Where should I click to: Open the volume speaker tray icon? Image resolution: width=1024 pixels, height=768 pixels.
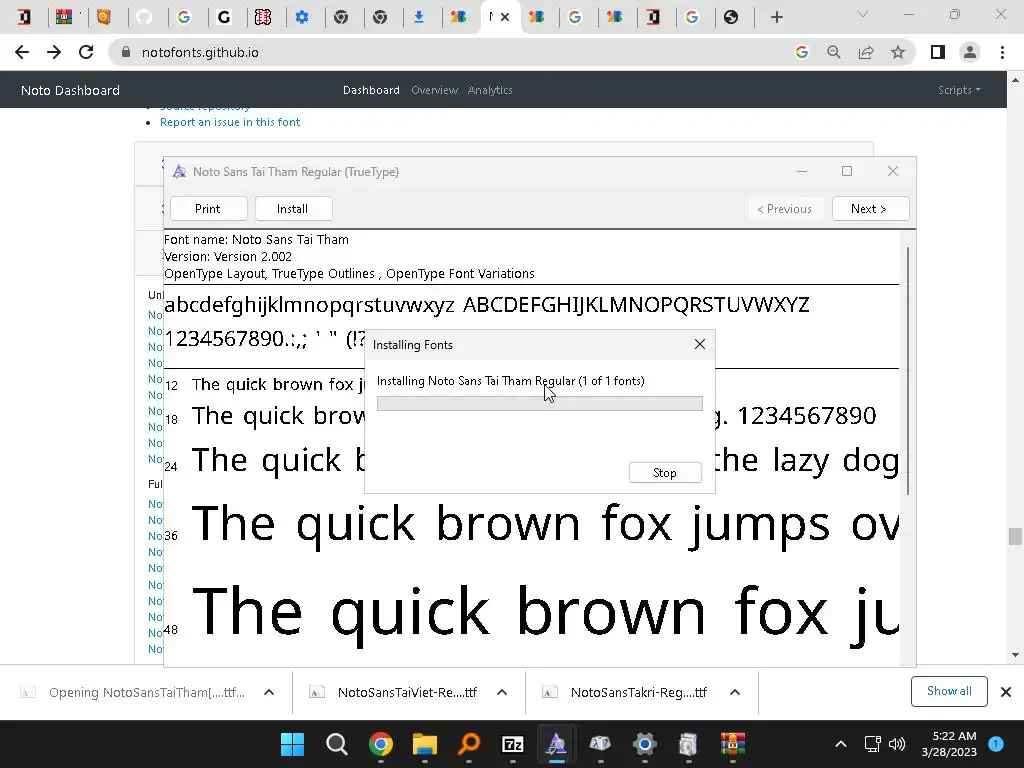pos(897,744)
